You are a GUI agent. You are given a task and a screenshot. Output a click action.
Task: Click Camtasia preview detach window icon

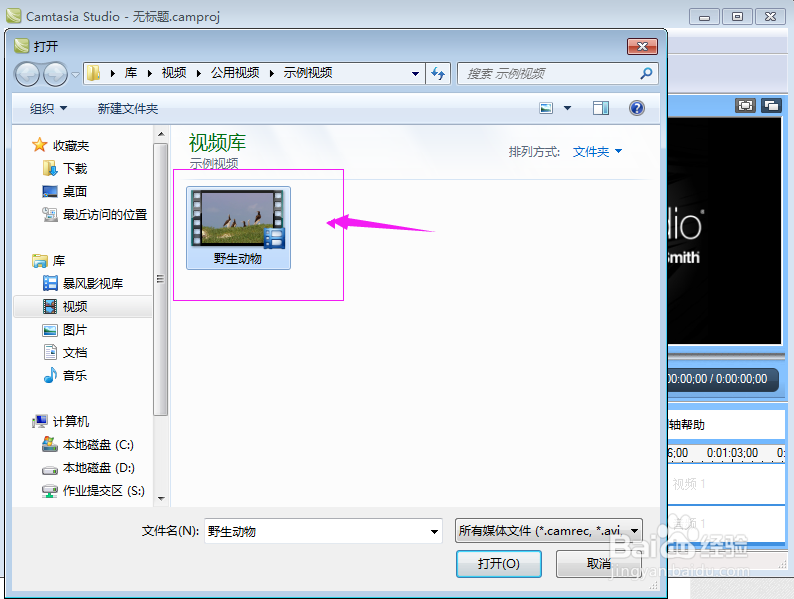coord(772,105)
